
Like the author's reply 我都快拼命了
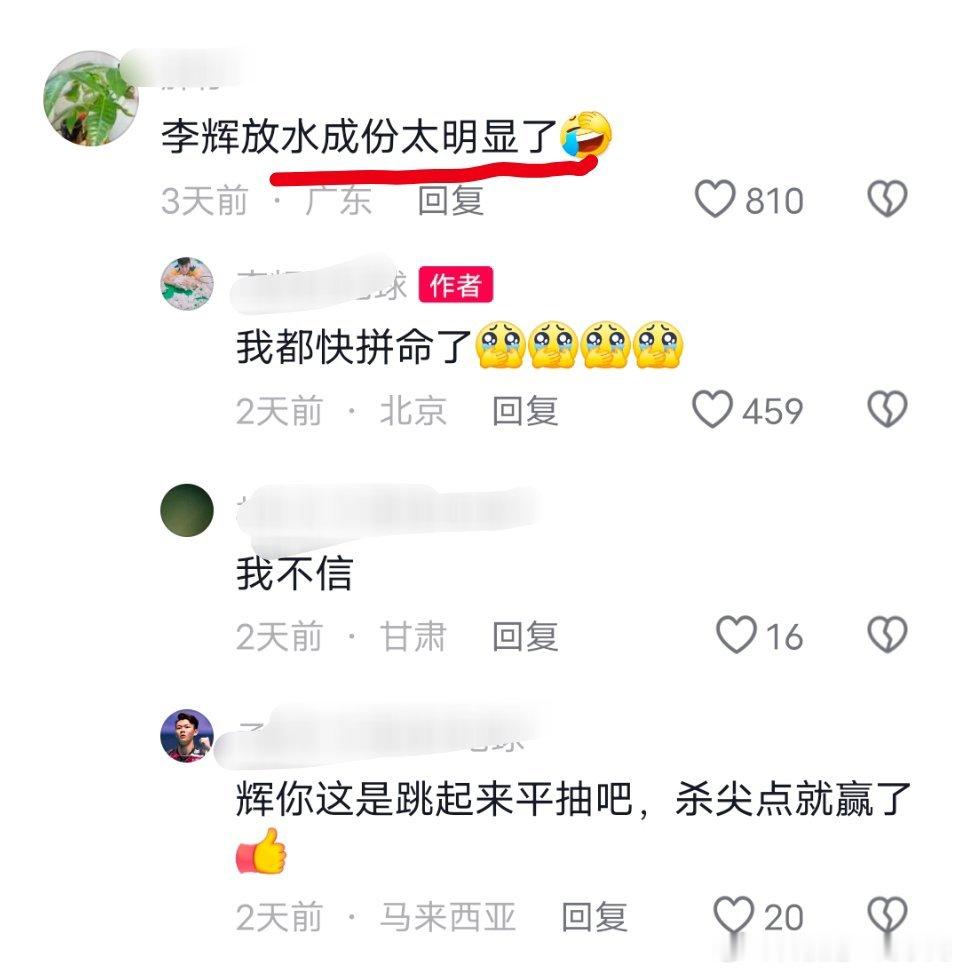pos(712,409)
